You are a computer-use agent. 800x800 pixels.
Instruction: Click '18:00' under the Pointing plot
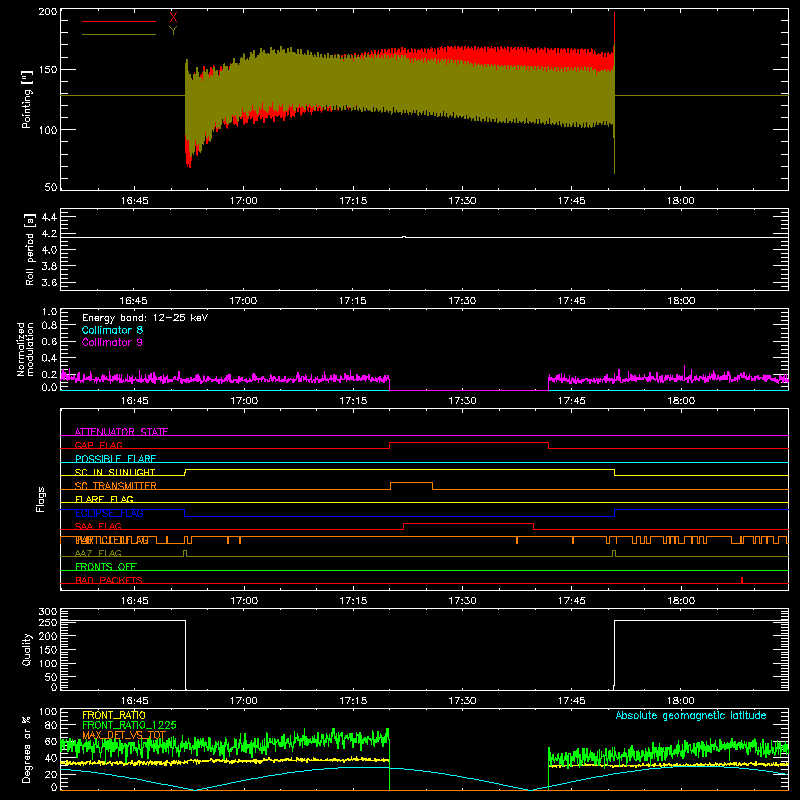[x=681, y=201]
